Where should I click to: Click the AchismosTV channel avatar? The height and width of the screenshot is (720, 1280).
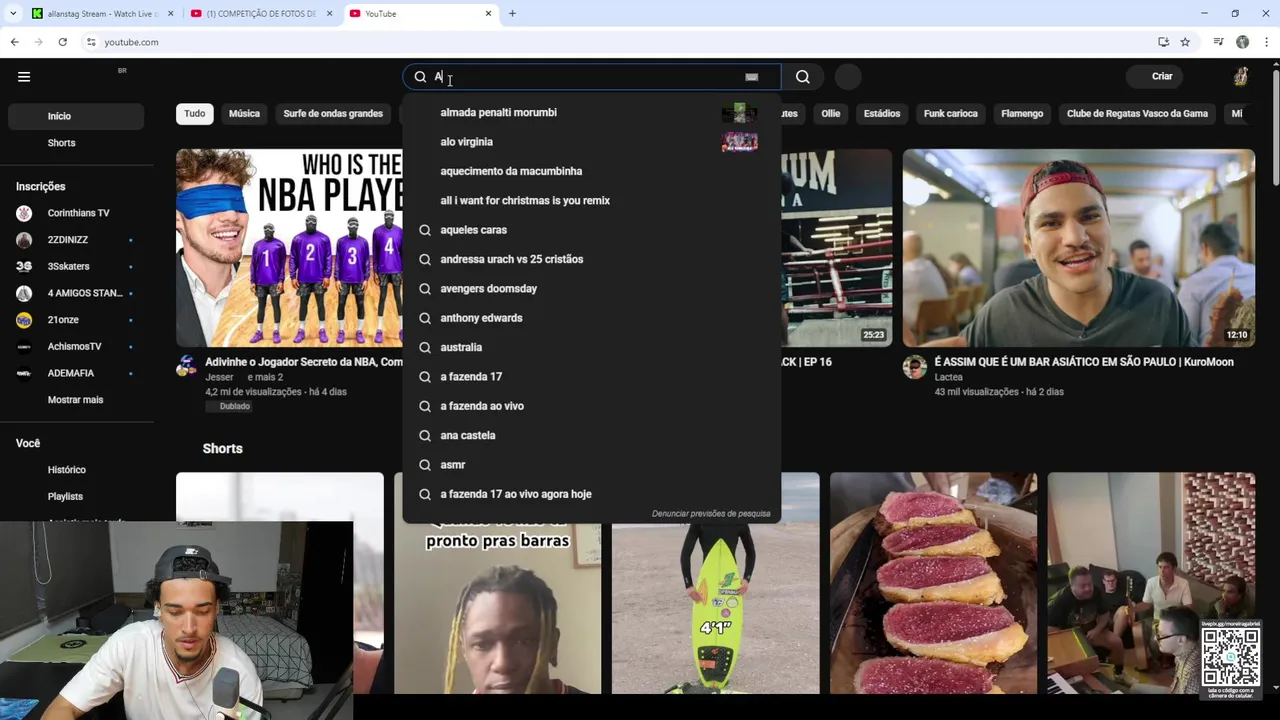pos(24,346)
